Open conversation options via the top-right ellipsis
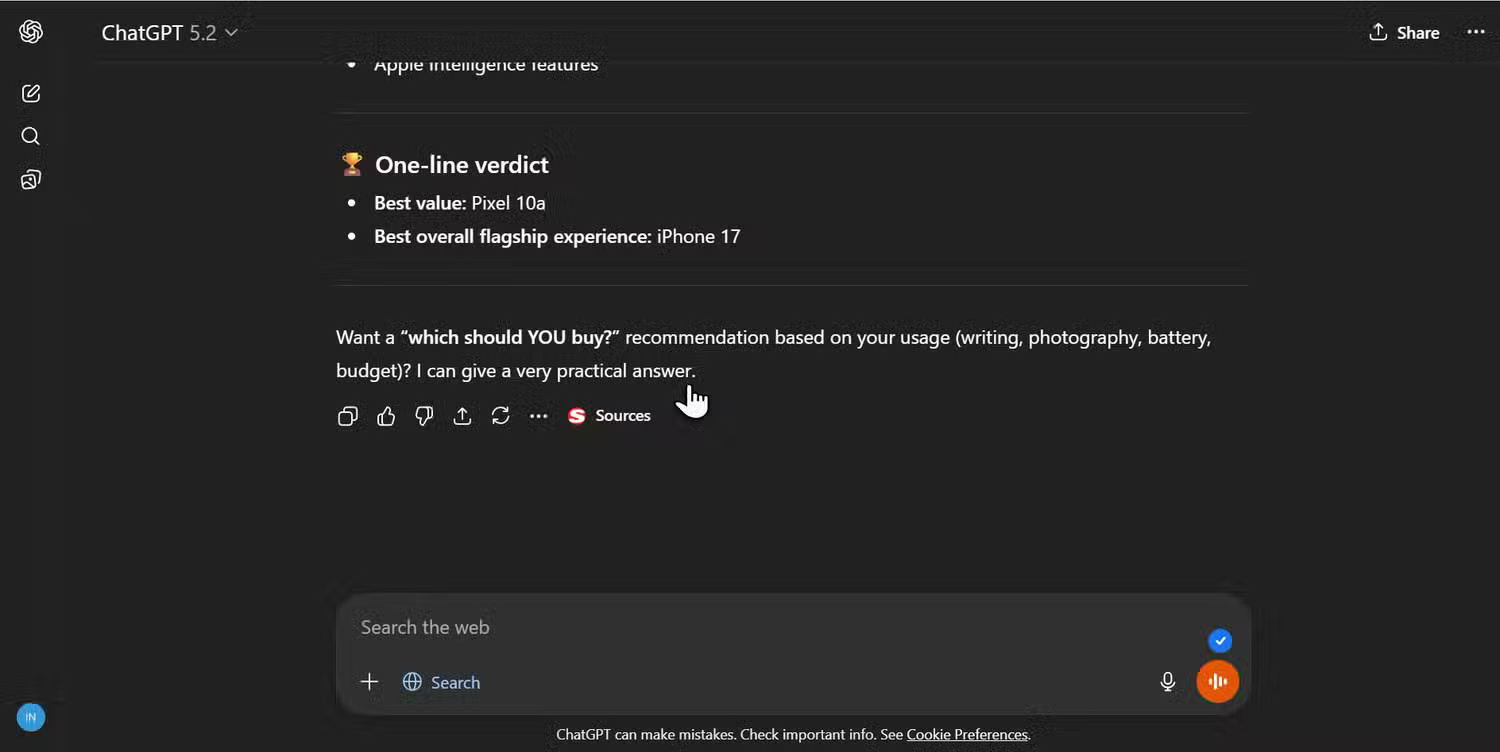The width and height of the screenshot is (1500, 752). 1477,31
